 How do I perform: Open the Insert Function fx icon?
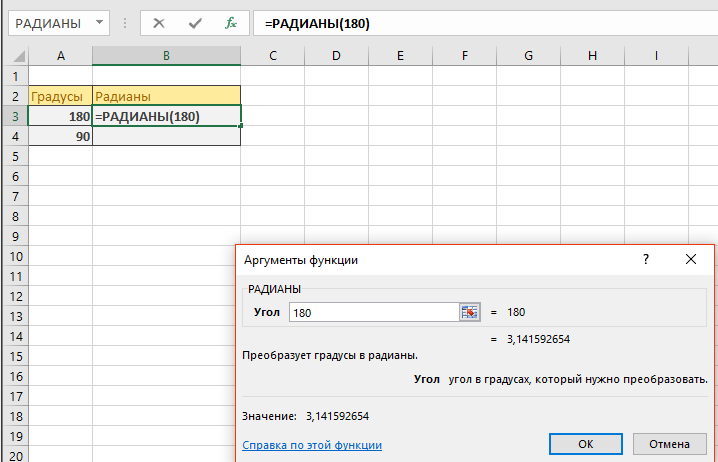pos(231,23)
